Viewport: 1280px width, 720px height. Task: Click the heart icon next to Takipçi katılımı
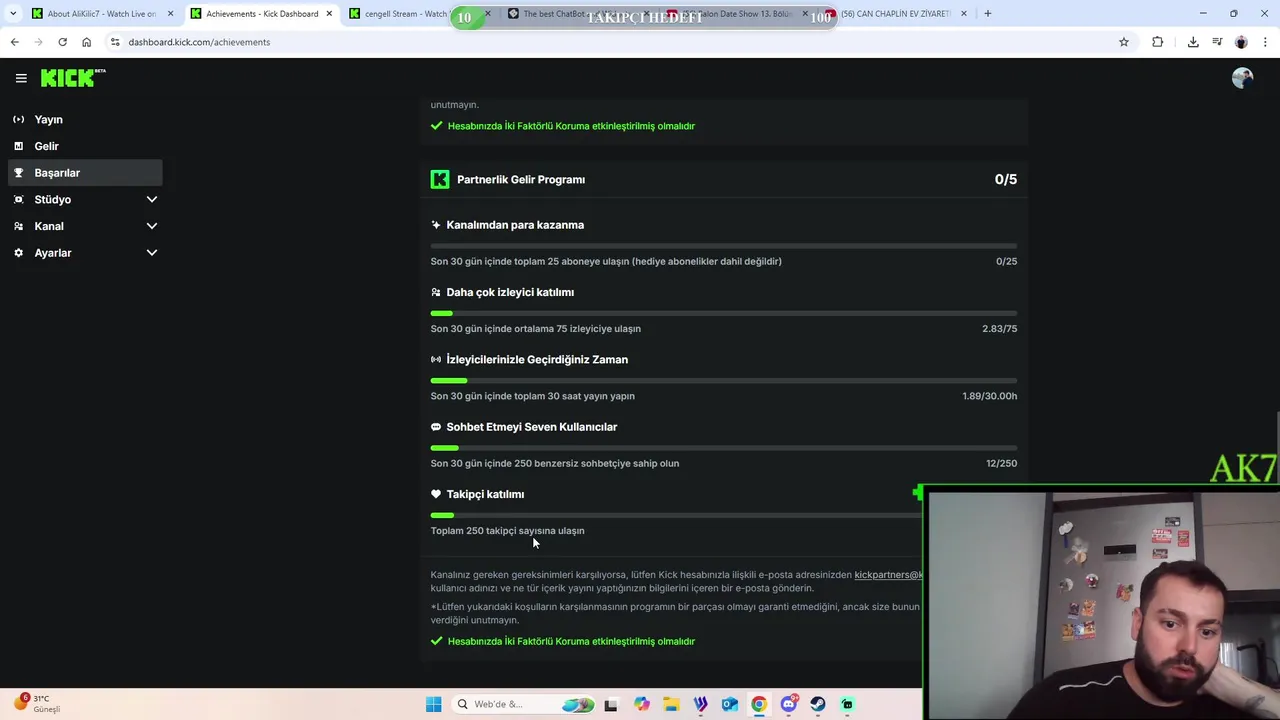coord(436,494)
